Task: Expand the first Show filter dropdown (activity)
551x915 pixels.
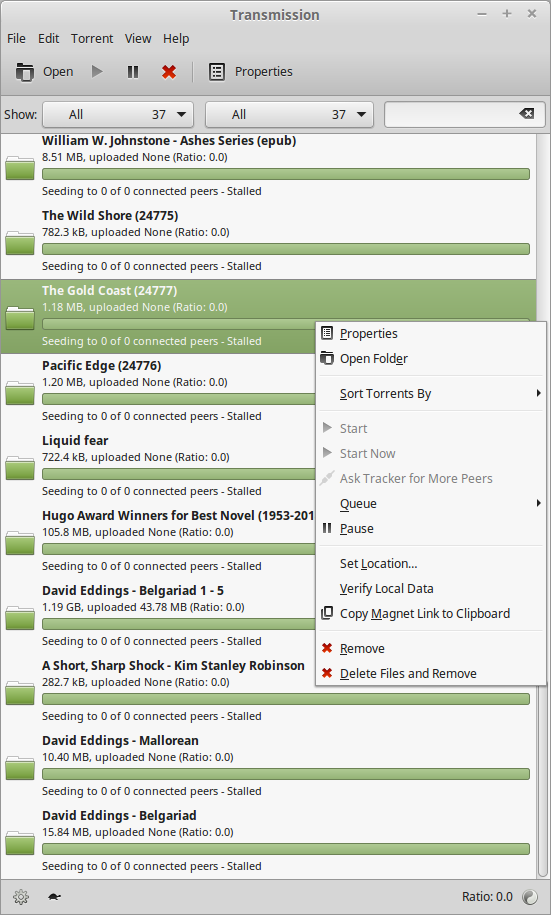Action: click(118, 114)
